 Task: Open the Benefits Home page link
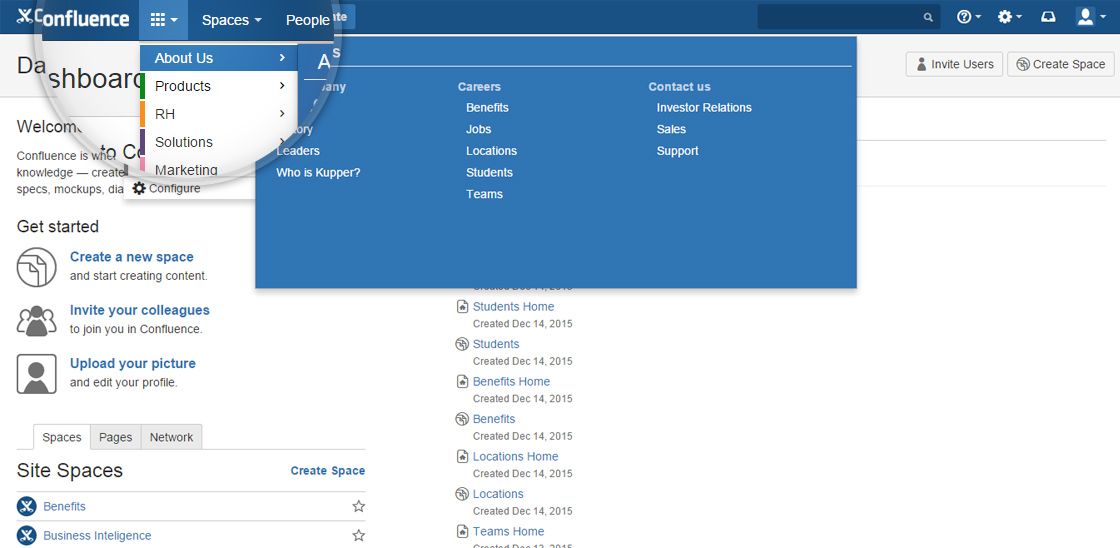coord(511,382)
